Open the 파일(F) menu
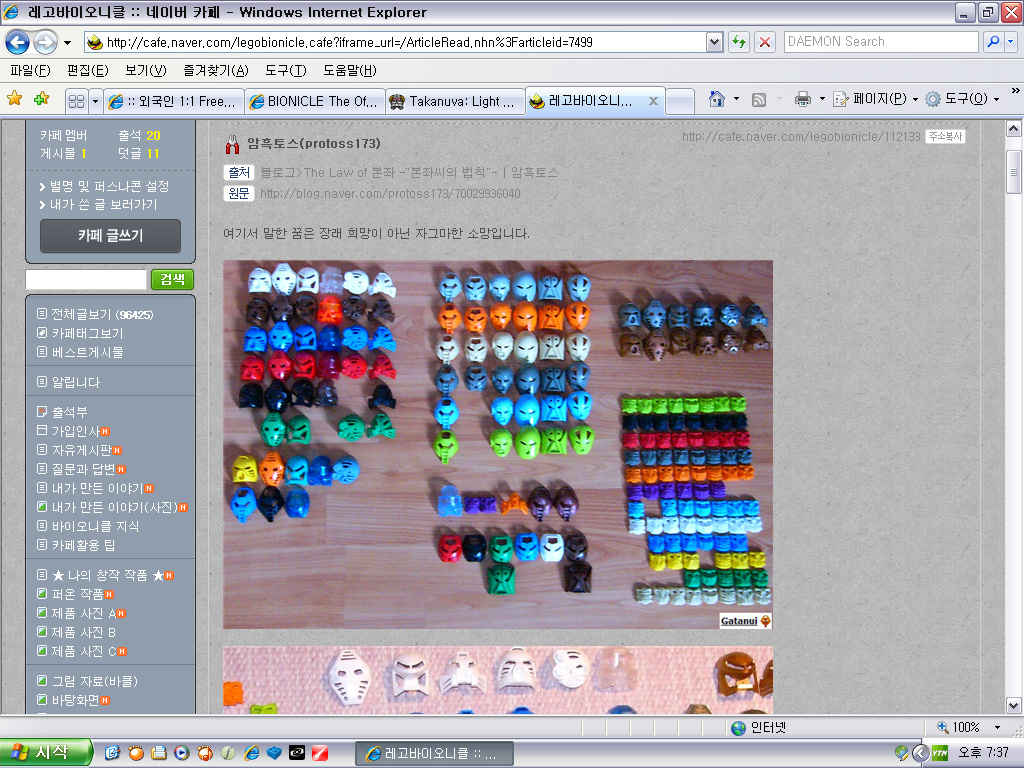Viewport: 1024px width, 768px height. pos(31,71)
